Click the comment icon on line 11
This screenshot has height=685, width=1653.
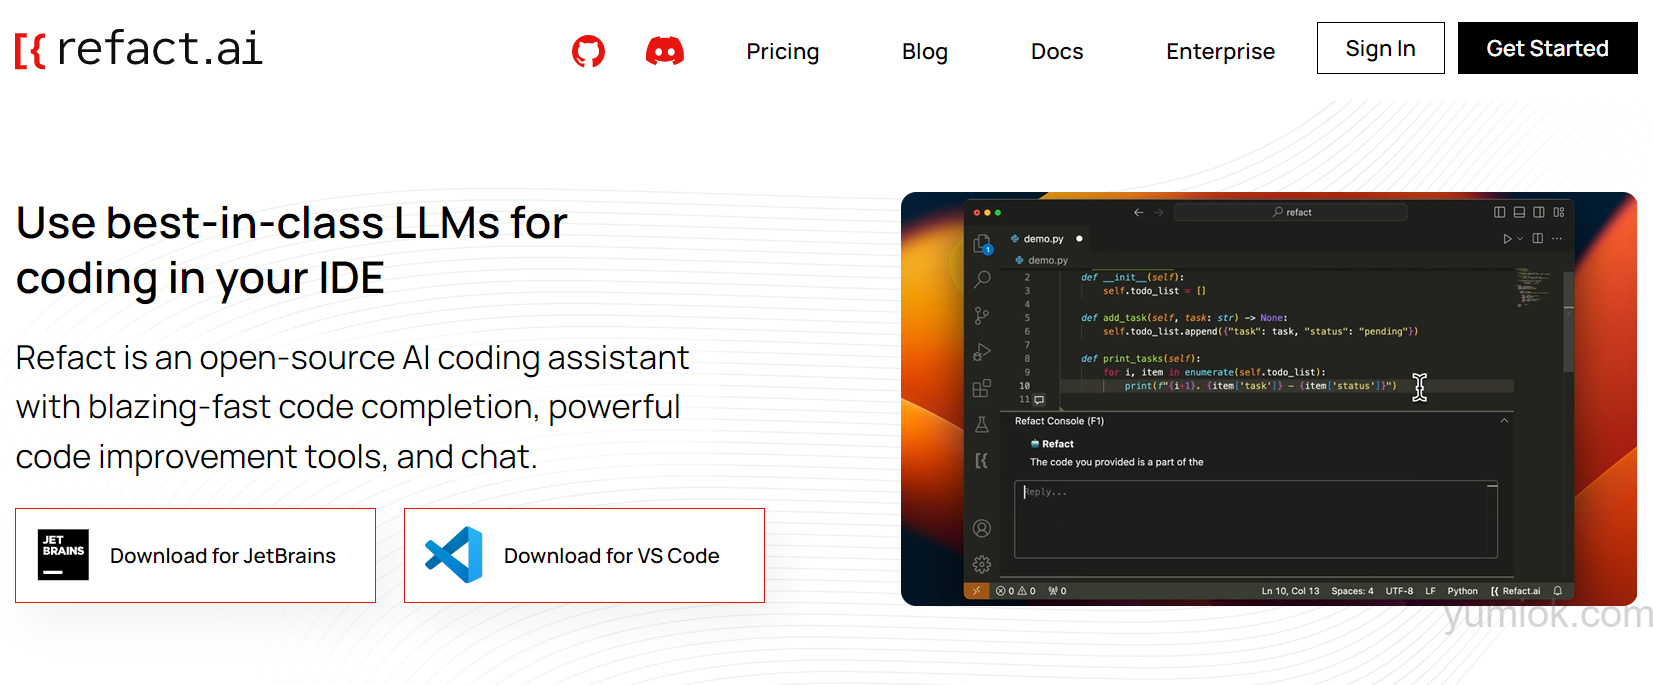click(1039, 399)
